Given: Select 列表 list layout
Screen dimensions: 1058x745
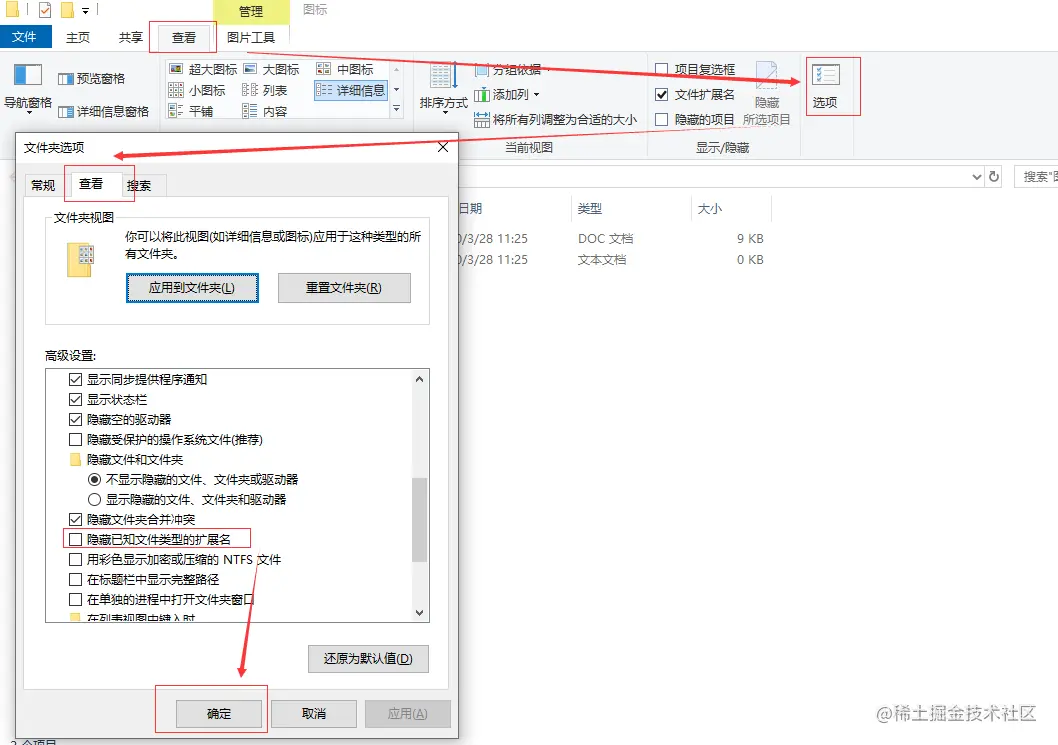Looking at the screenshot, I should 264,90.
